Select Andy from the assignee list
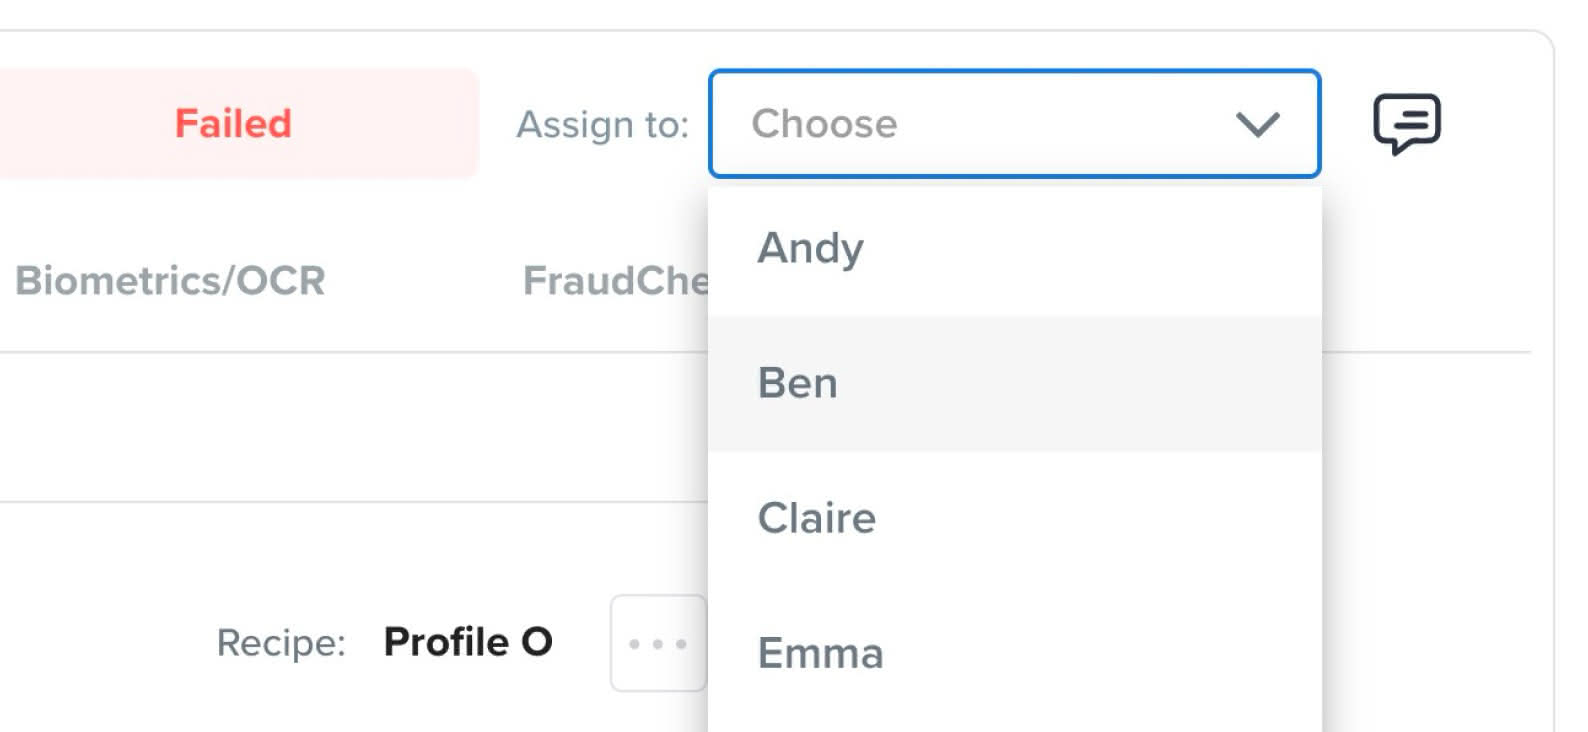1588x732 pixels. coord(1014,248)
